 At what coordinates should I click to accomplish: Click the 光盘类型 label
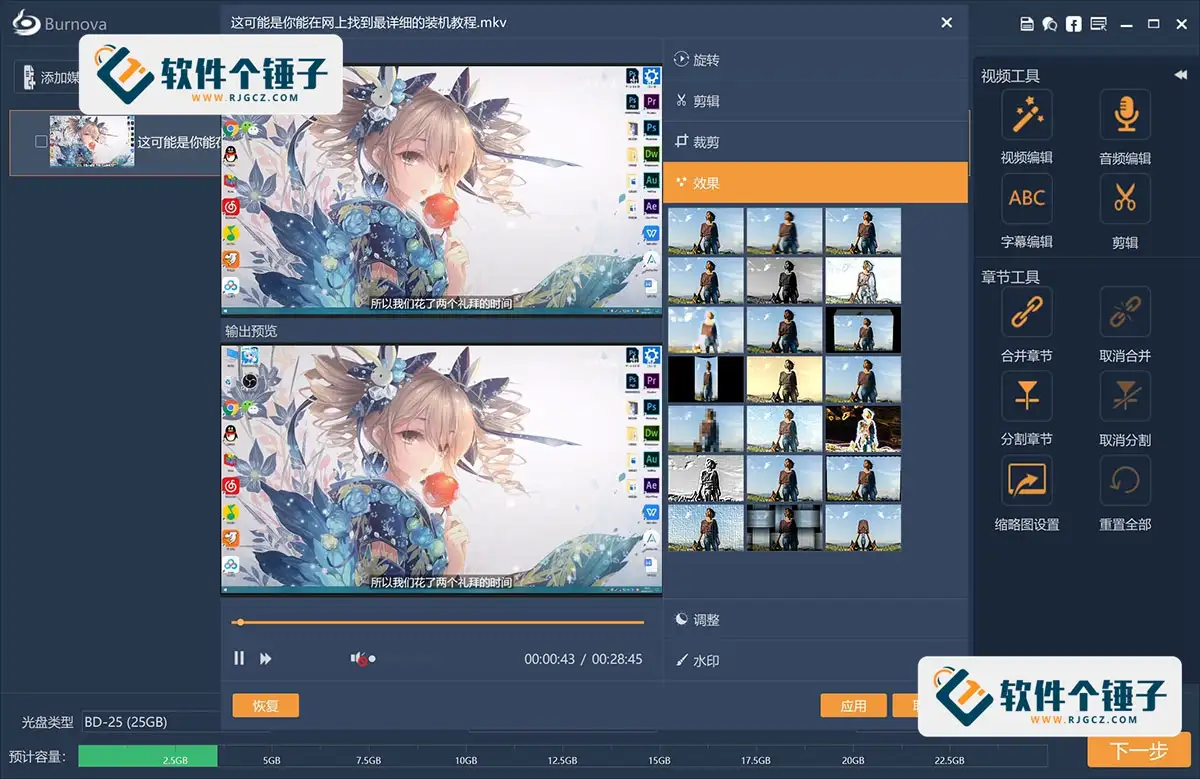(x=48, y=722)
